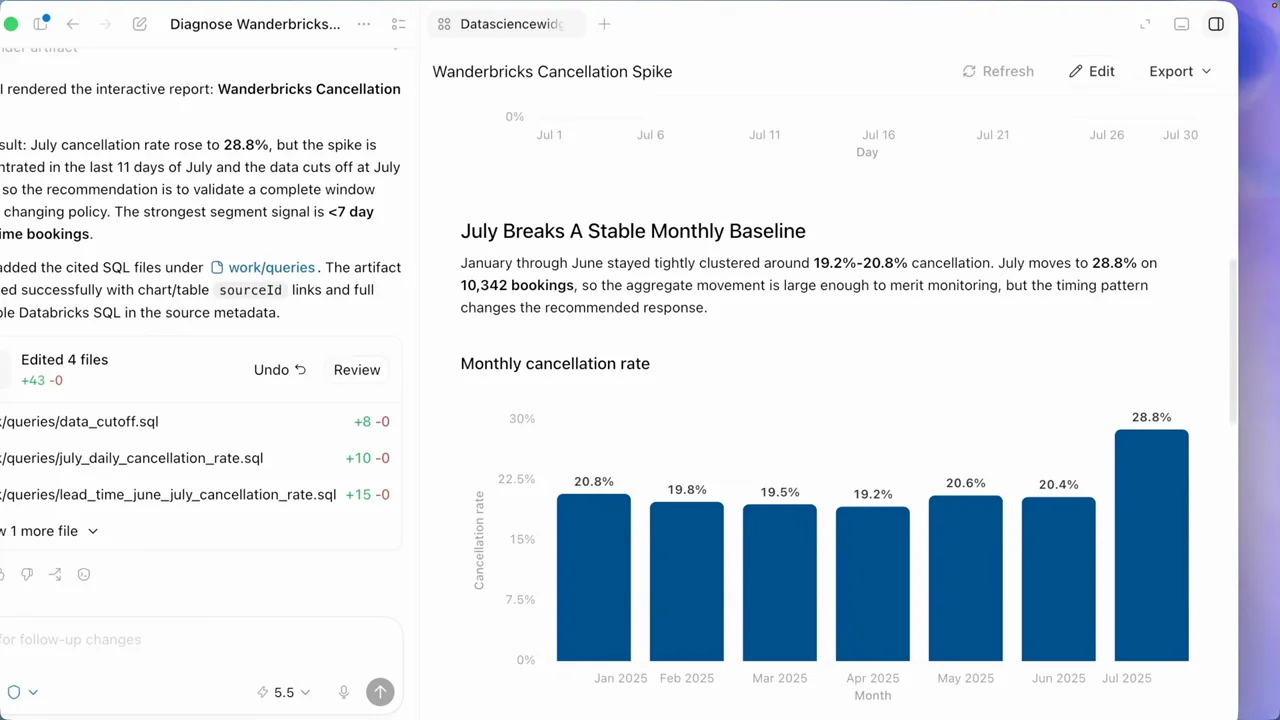Click the sourceId code chip
Image resolution: width=1280 pixels, height=720 pixels.
coord(251,290)
